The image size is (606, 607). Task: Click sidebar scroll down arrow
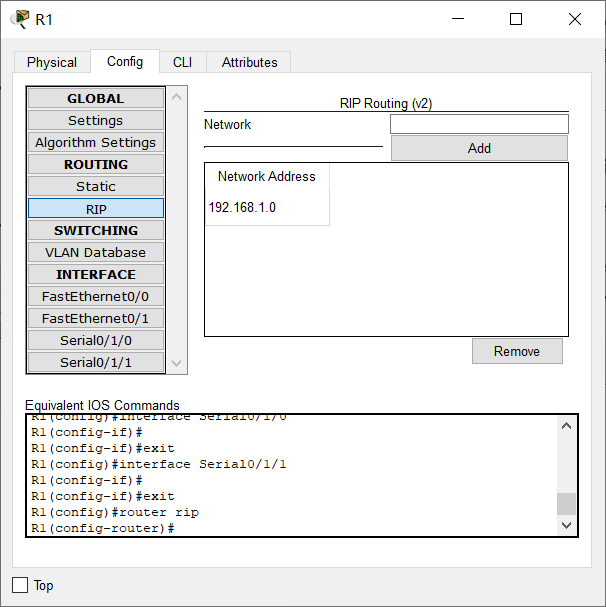(x=177, y=363)
